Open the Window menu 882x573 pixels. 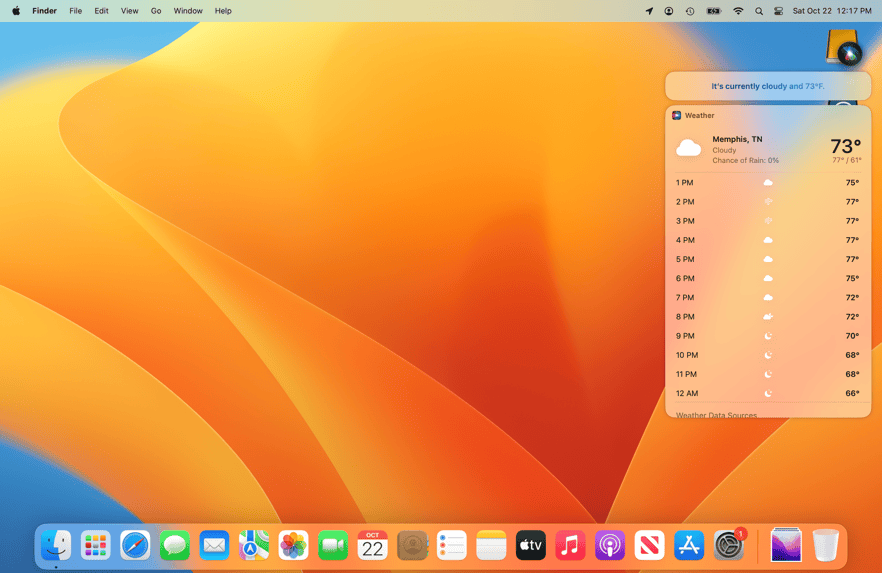pyautogui.click(x=188, y=11)
